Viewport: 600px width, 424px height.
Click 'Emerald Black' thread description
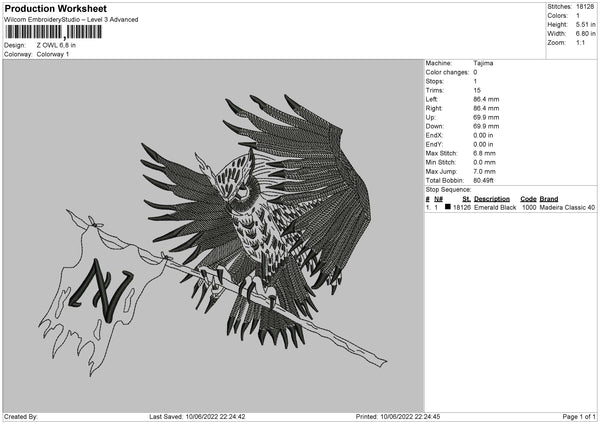click(x=495, y=207)
